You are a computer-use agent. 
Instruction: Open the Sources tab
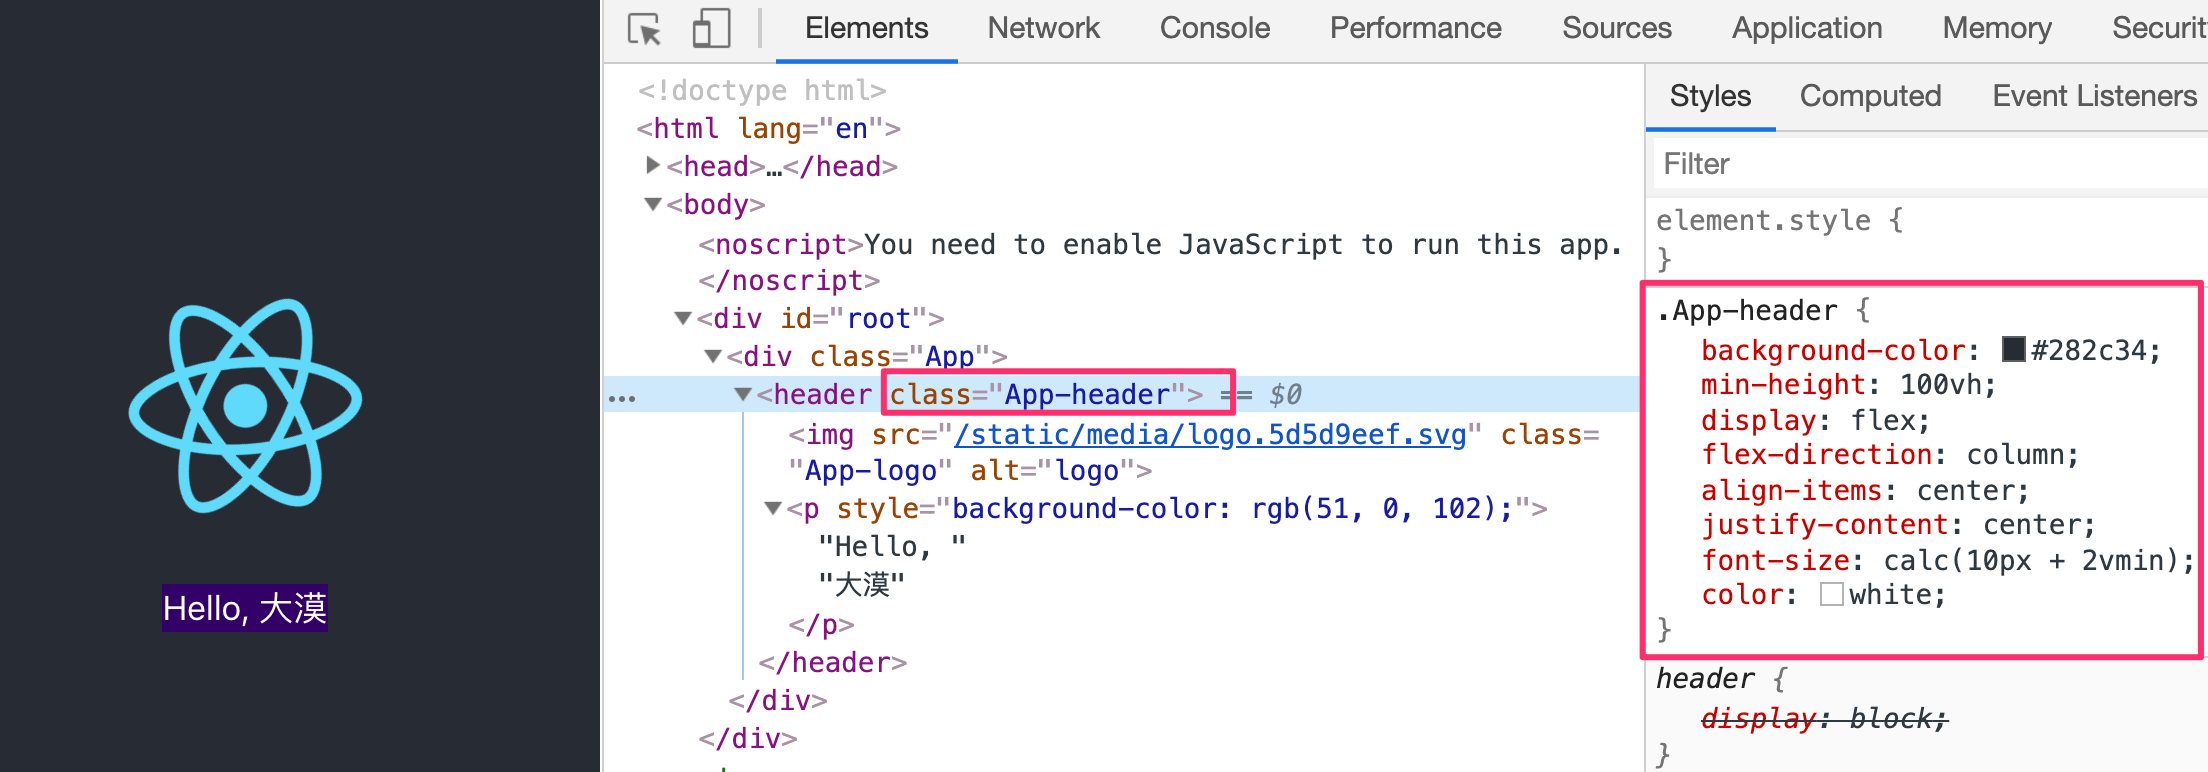(1616, 28)
